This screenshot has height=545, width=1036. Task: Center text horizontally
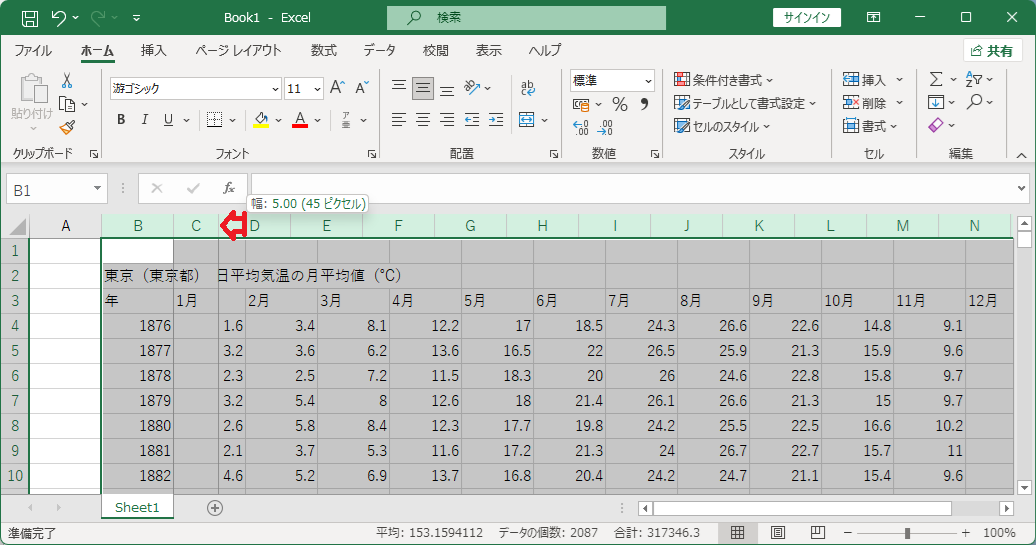[423, 120]
